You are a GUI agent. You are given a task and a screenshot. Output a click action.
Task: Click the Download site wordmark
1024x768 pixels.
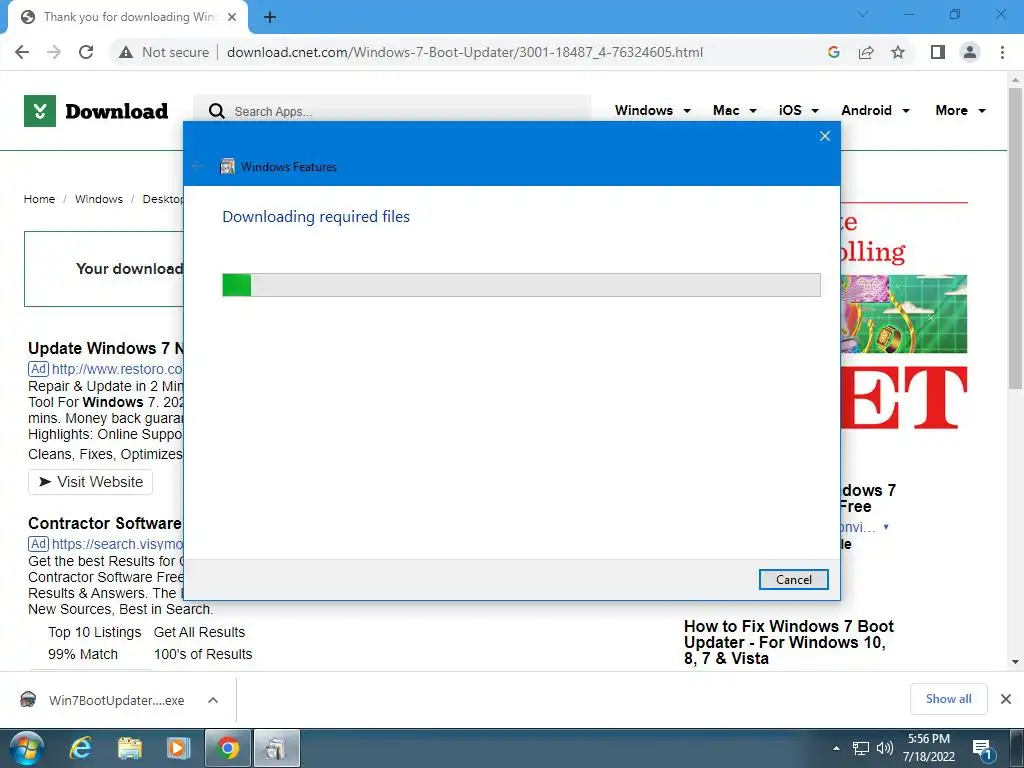point(116,111)
